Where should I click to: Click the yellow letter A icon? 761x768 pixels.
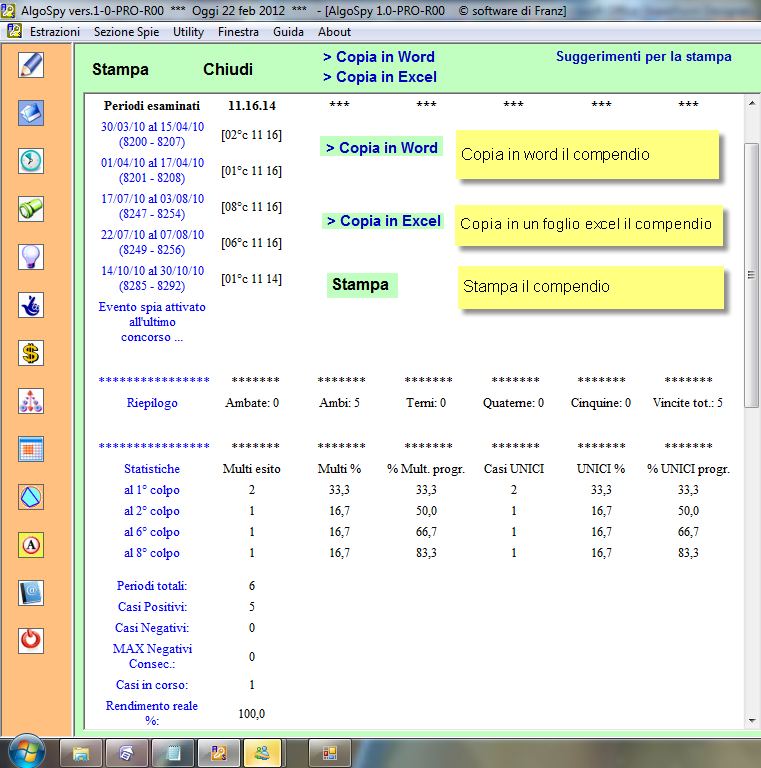coord(31,545)
